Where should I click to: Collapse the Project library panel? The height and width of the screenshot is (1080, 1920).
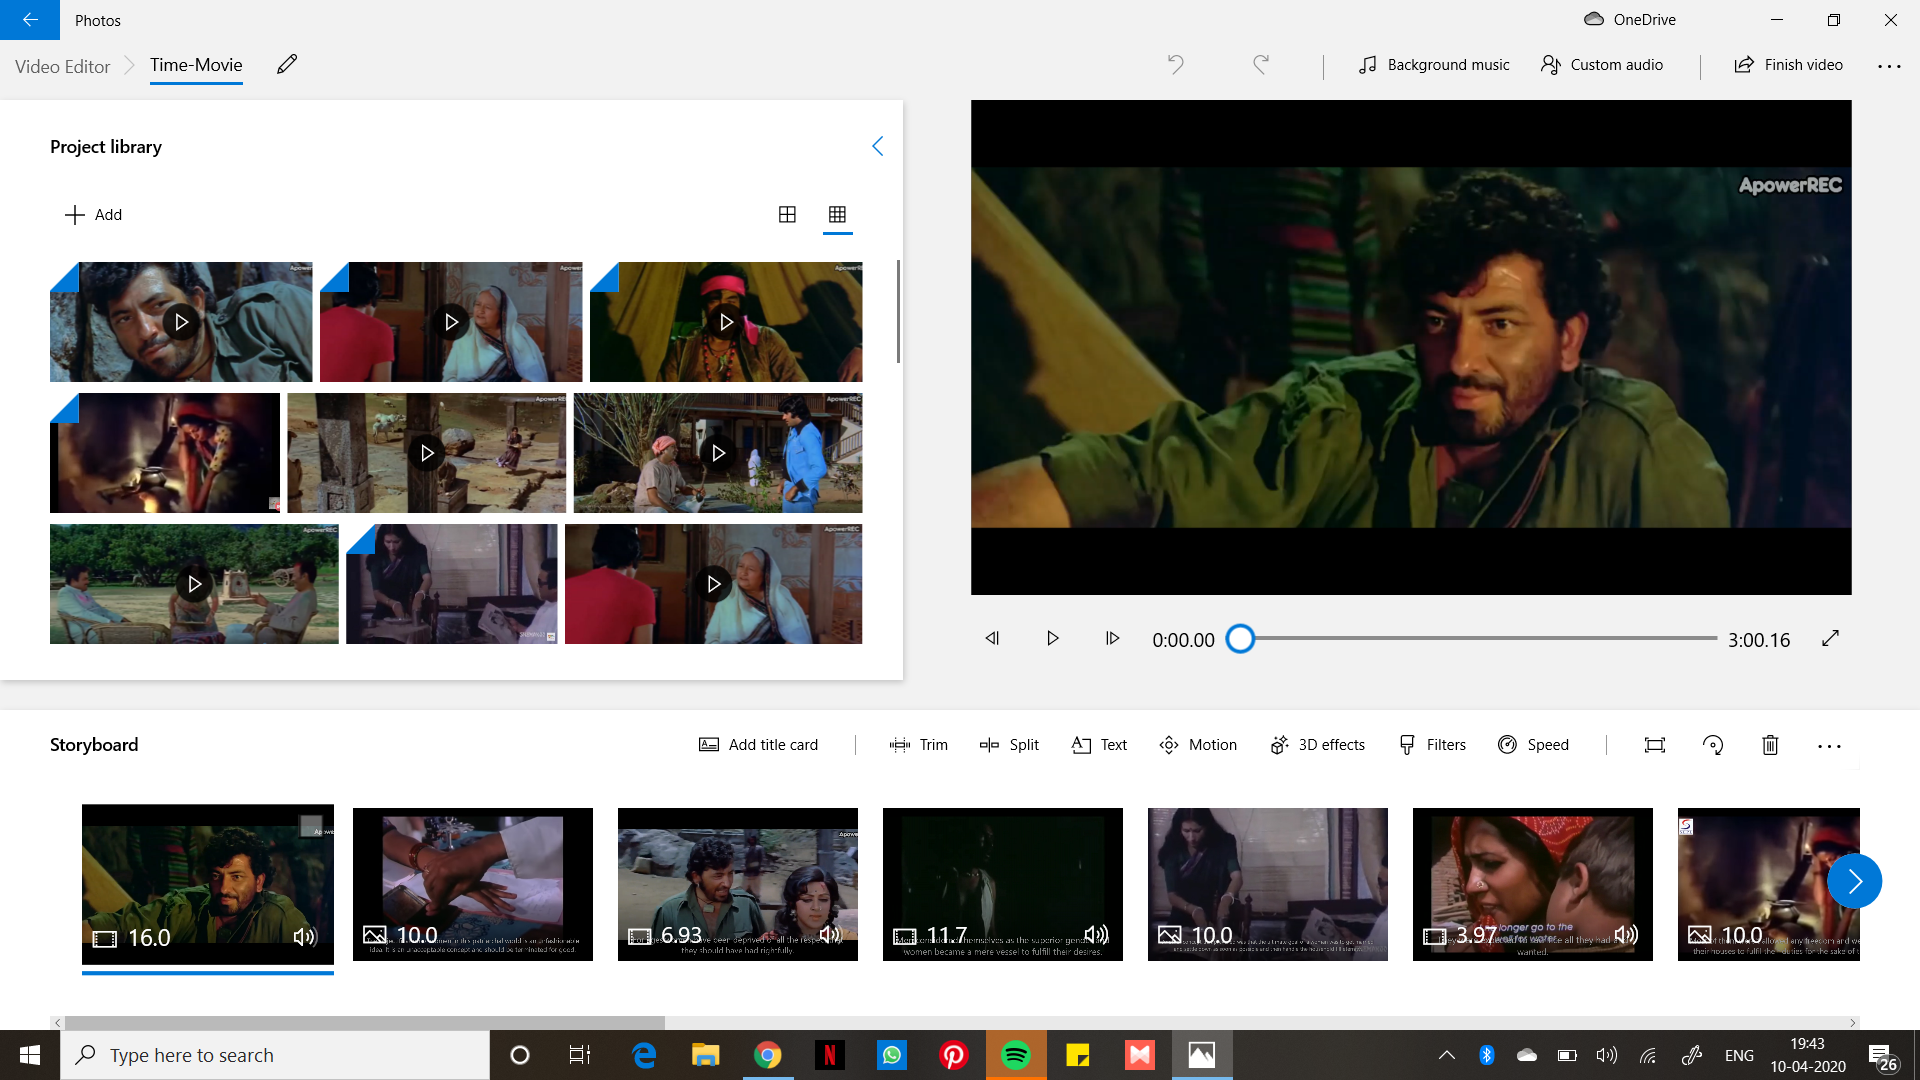coord(878,145)
